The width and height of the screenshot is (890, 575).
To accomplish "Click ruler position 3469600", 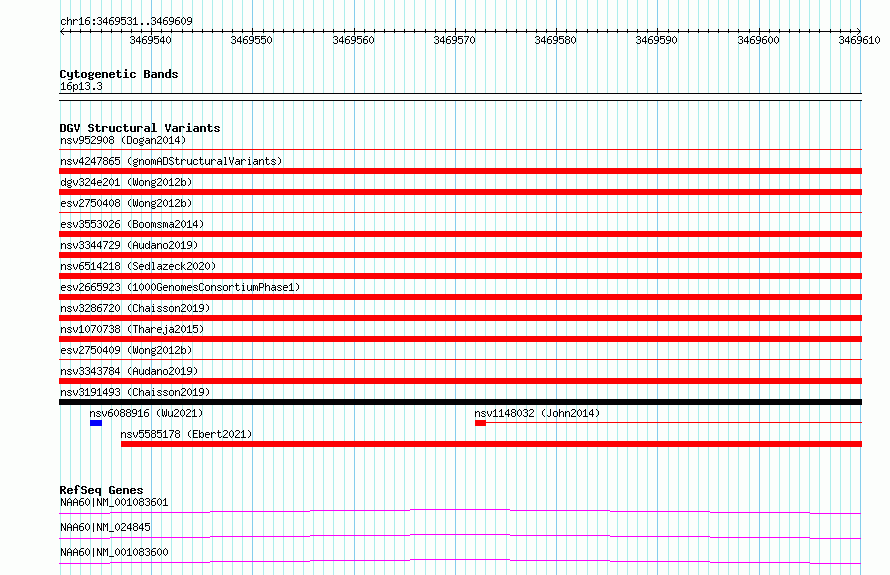I will 758,40.
